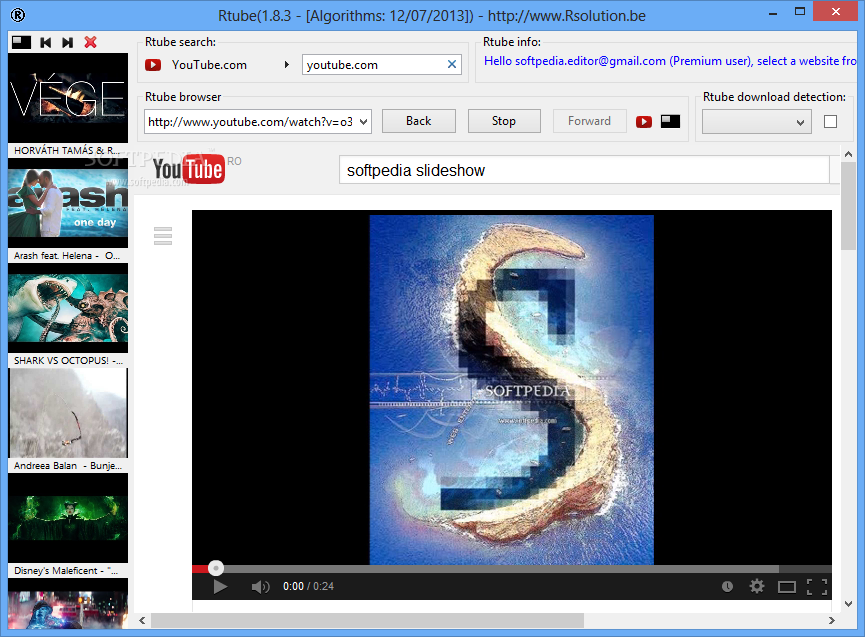This screenshot has height=637, width=865.
Task: Open the URL address dropdown
Action: point(364,122)
